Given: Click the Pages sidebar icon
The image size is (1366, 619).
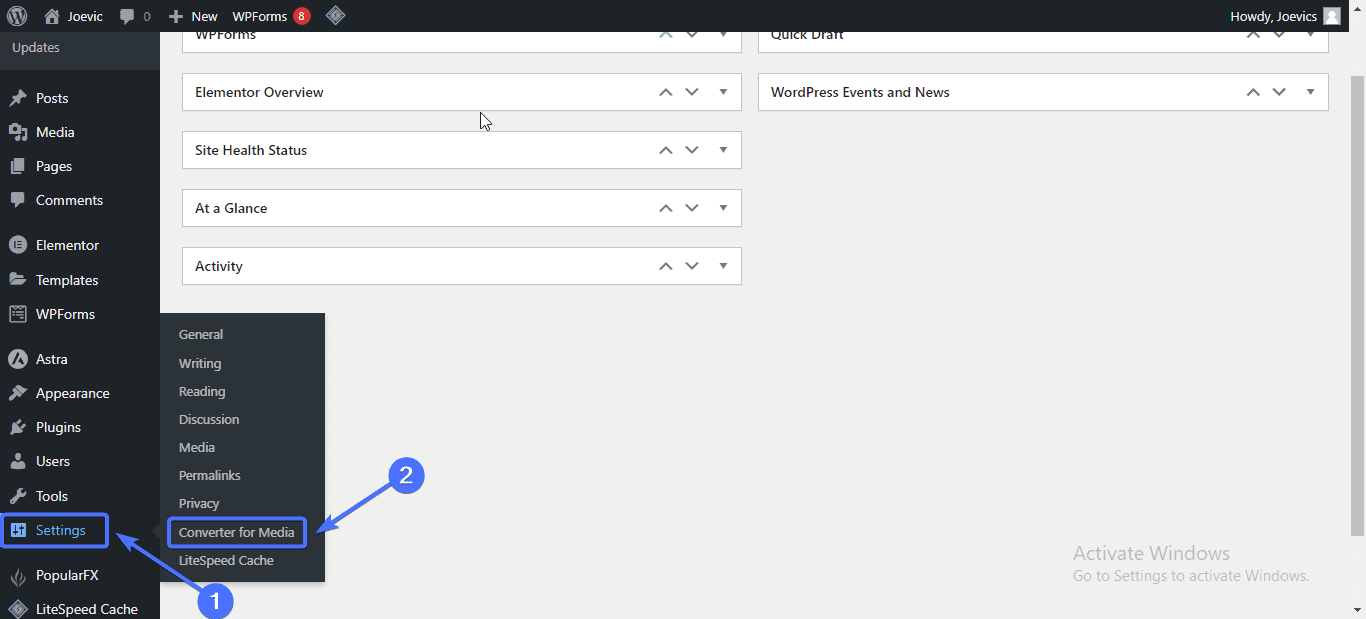Looking at the screenshot, I should [18, 166].
